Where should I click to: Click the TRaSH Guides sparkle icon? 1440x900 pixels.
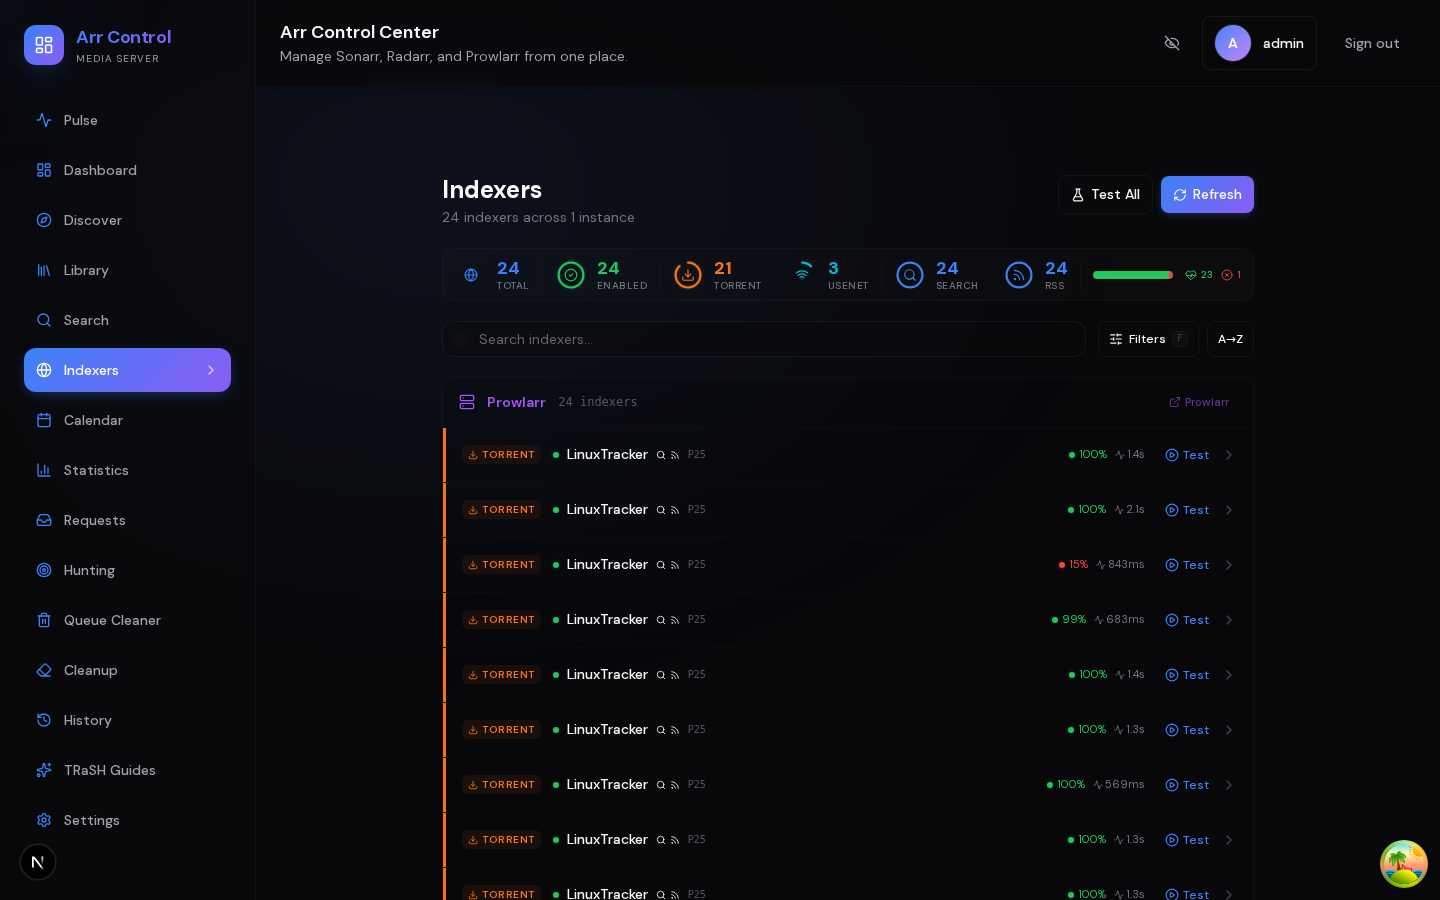point(44,770)
